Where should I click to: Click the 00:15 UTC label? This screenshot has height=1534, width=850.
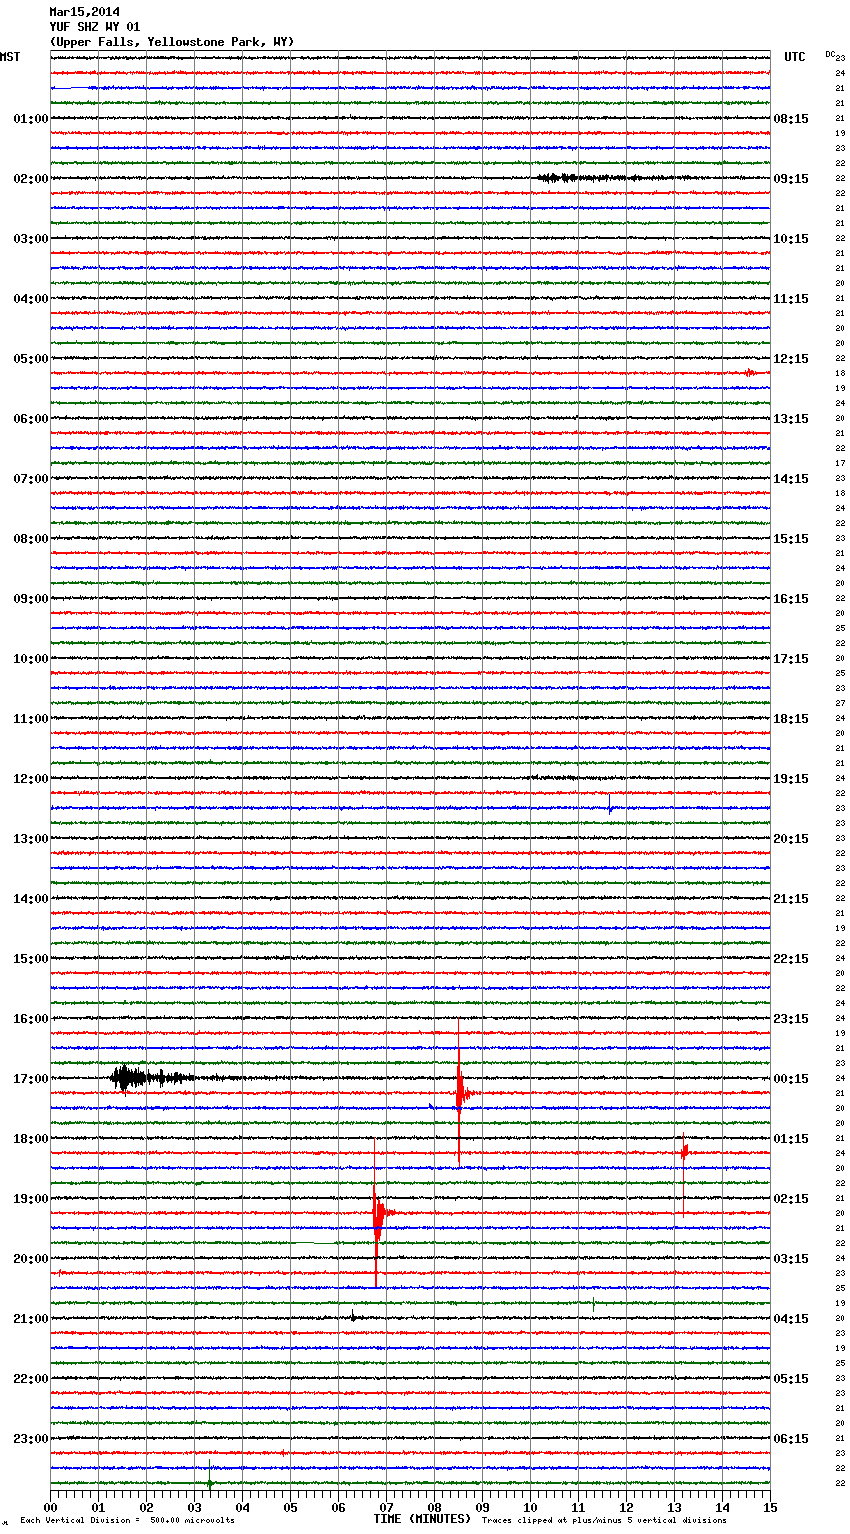coord(791,1079)
